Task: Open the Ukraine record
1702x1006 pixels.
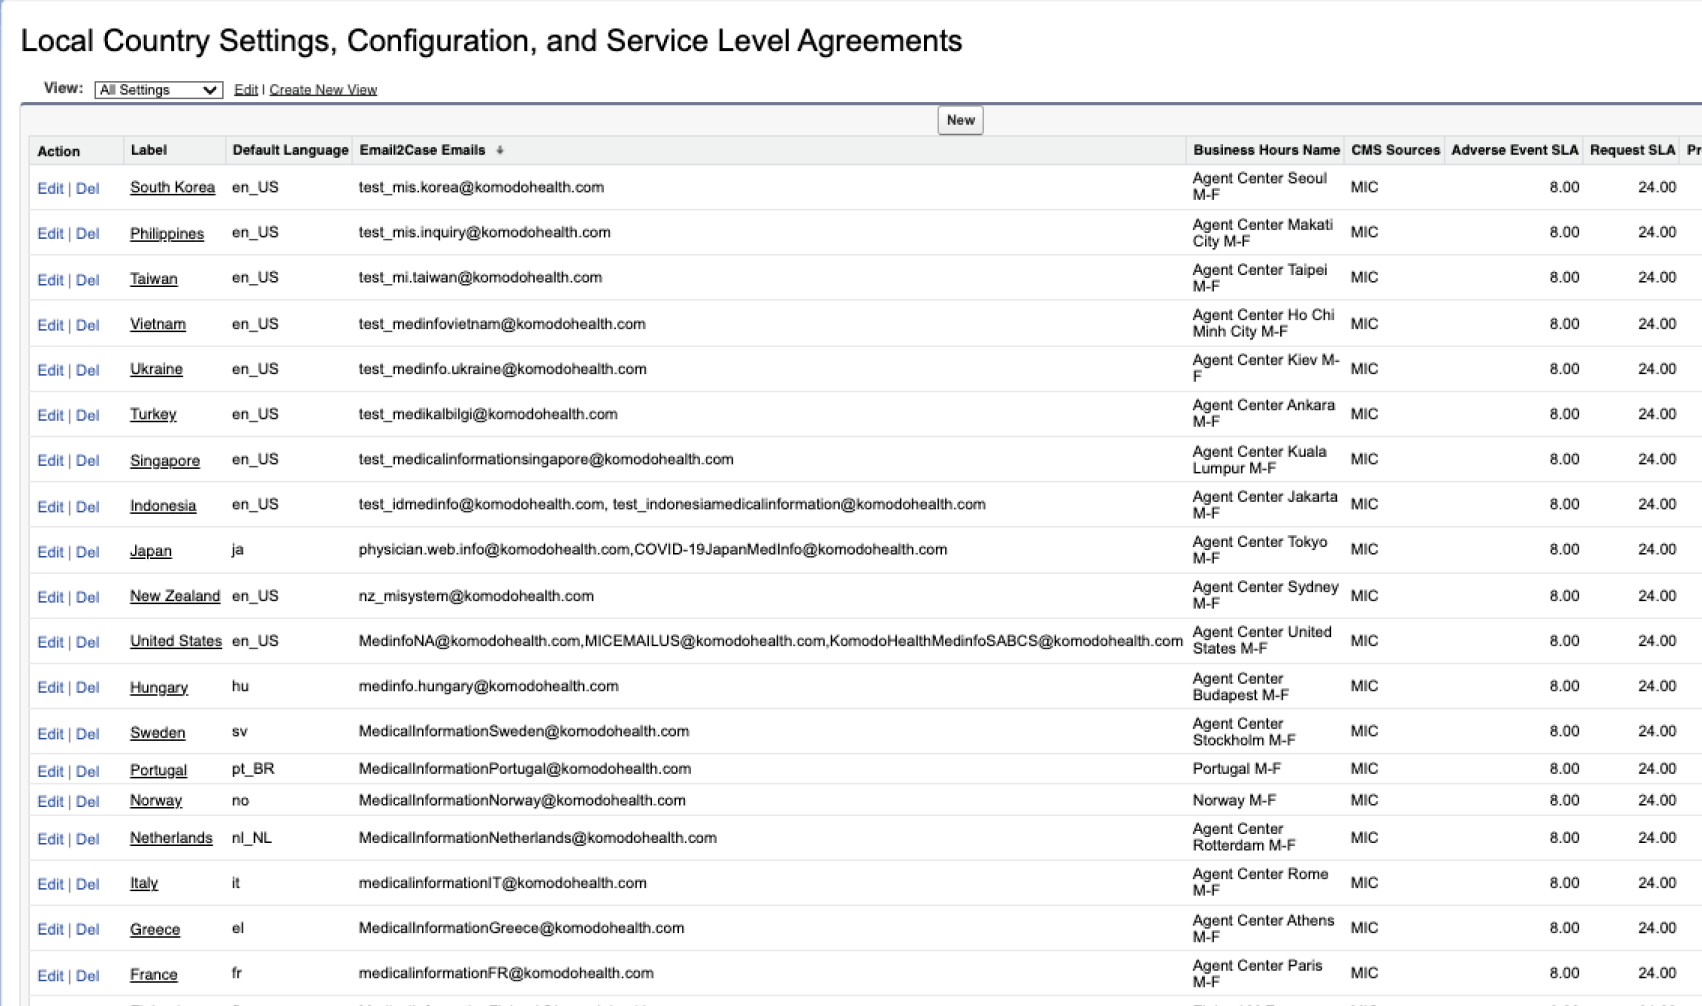Action: pyautogui.click(x=156, y=369)
